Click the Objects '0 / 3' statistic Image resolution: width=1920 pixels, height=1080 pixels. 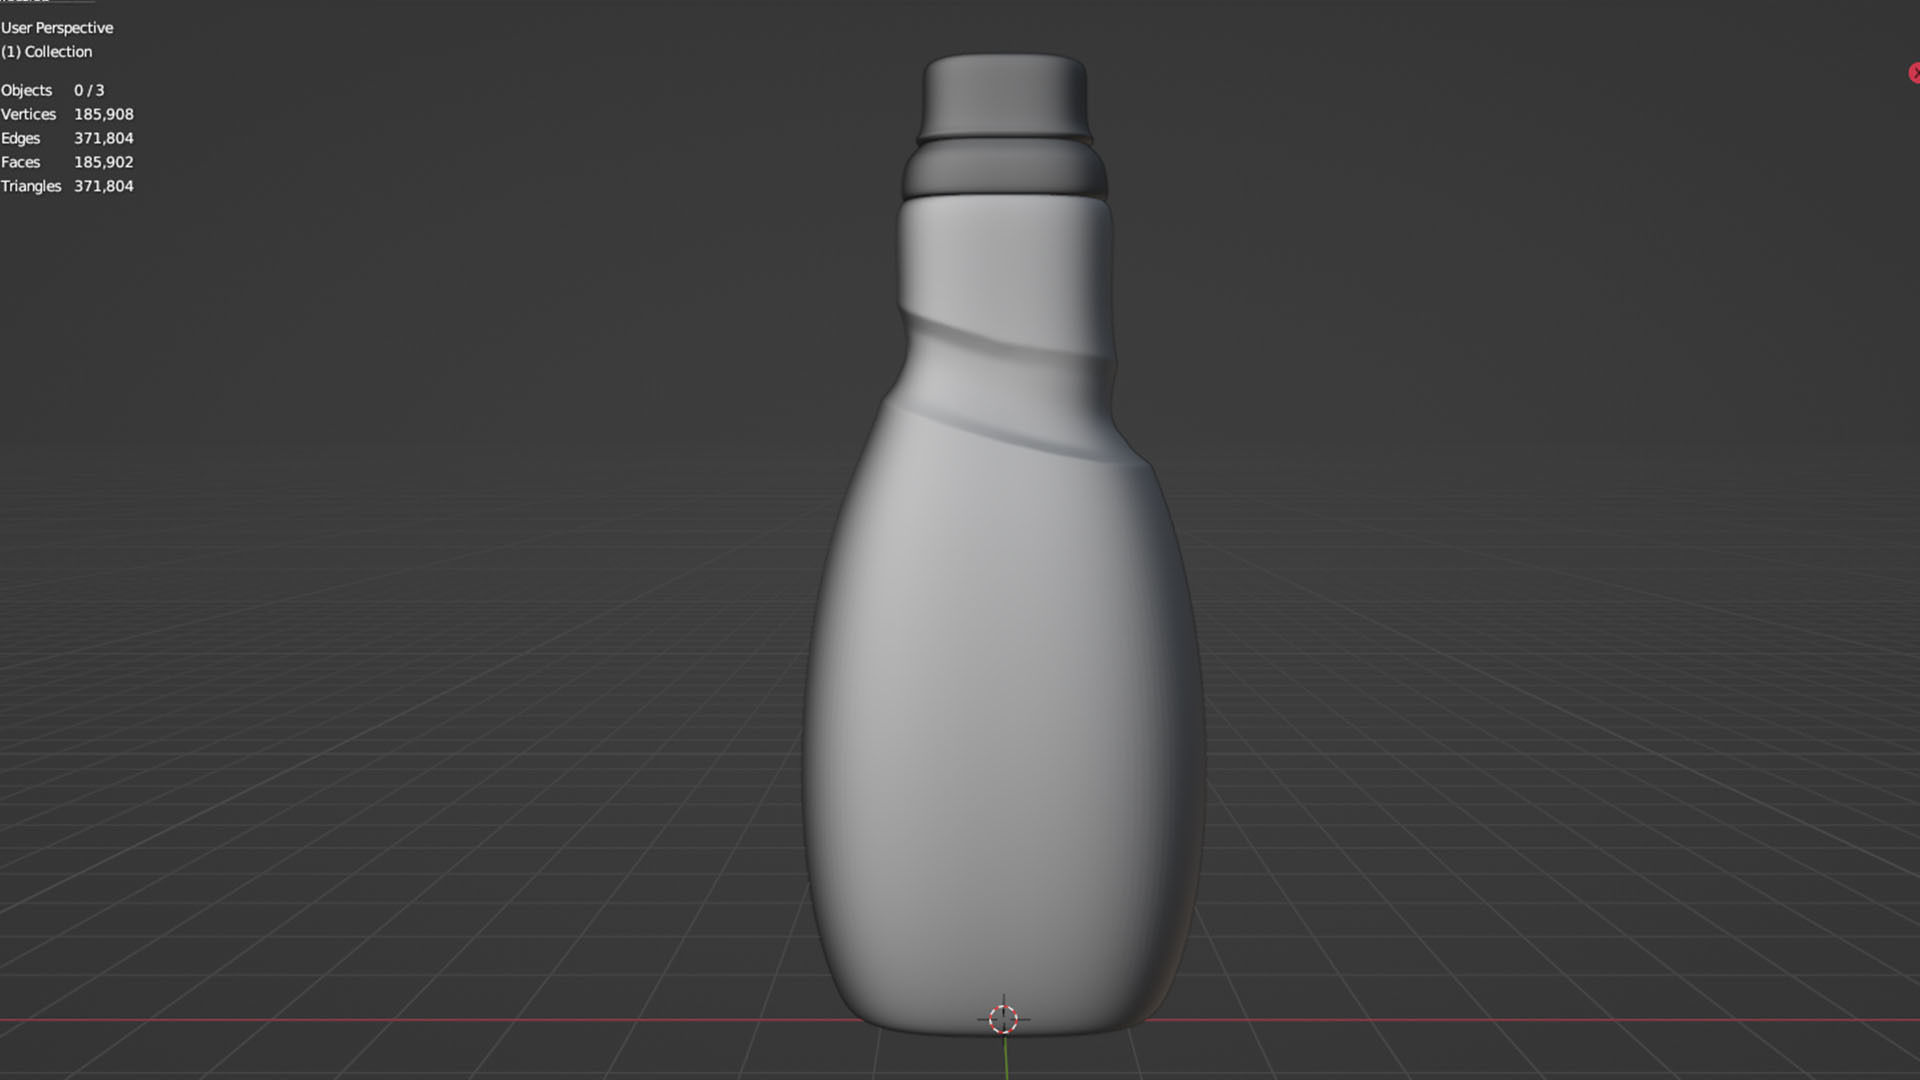(x=89, y=90)
